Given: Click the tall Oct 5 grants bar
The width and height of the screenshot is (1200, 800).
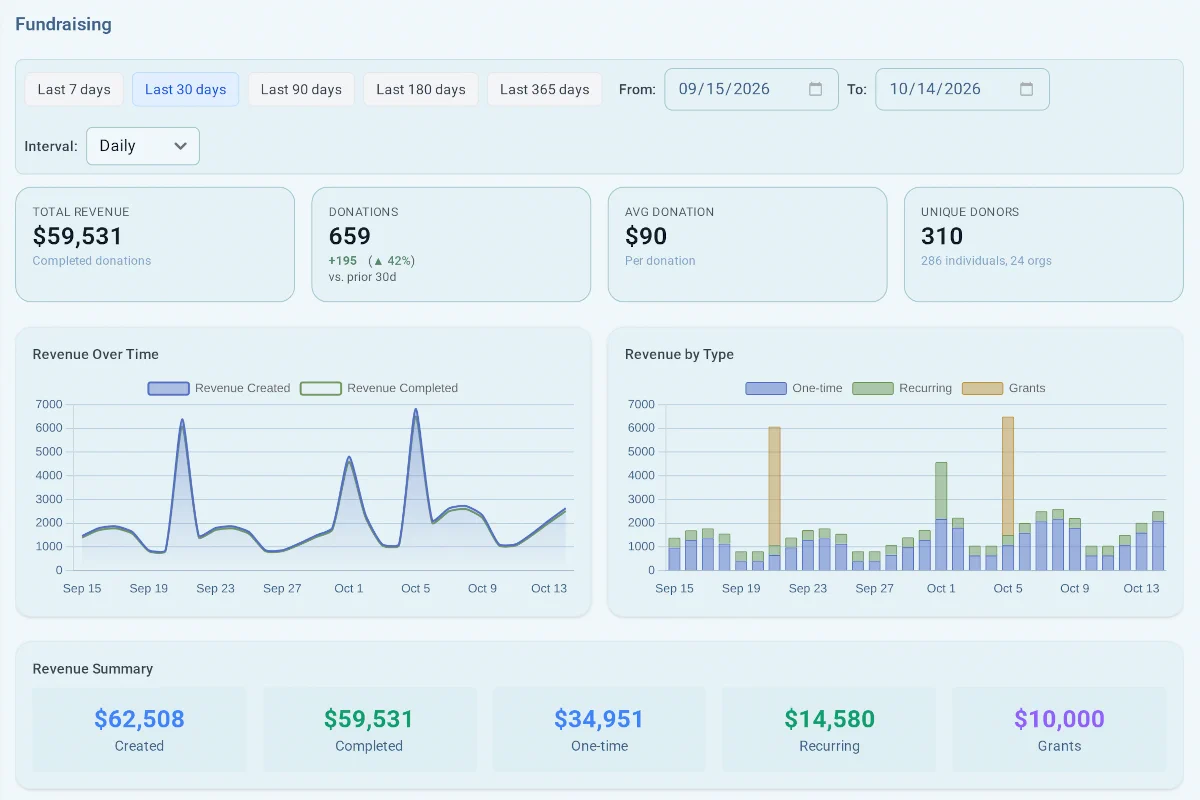Looking at the screenshot, I should [1008, 476].
